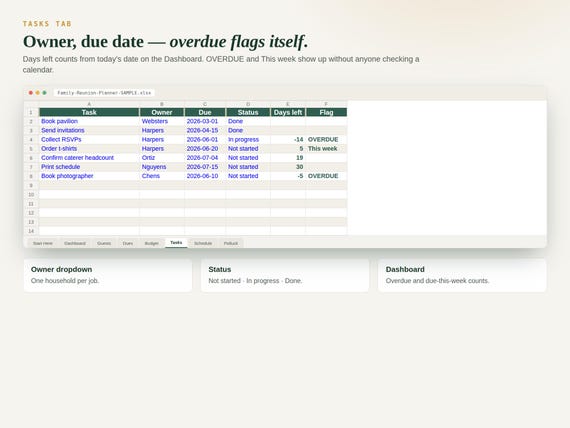Click OVERDUE flag in Book photographer row
Screen dimensions: 570x428
tap(326, 176)
